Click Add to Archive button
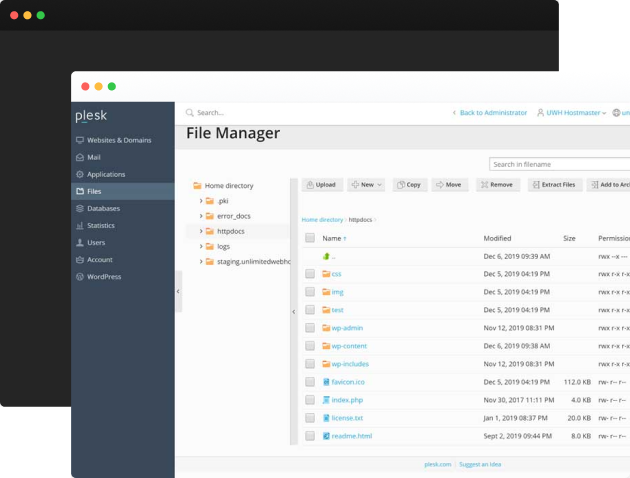Viewport: 630px width, 478px height. point(608,185)
